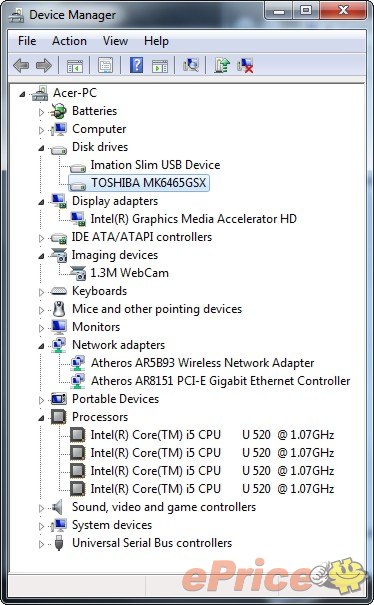Open the View menu

115,41
